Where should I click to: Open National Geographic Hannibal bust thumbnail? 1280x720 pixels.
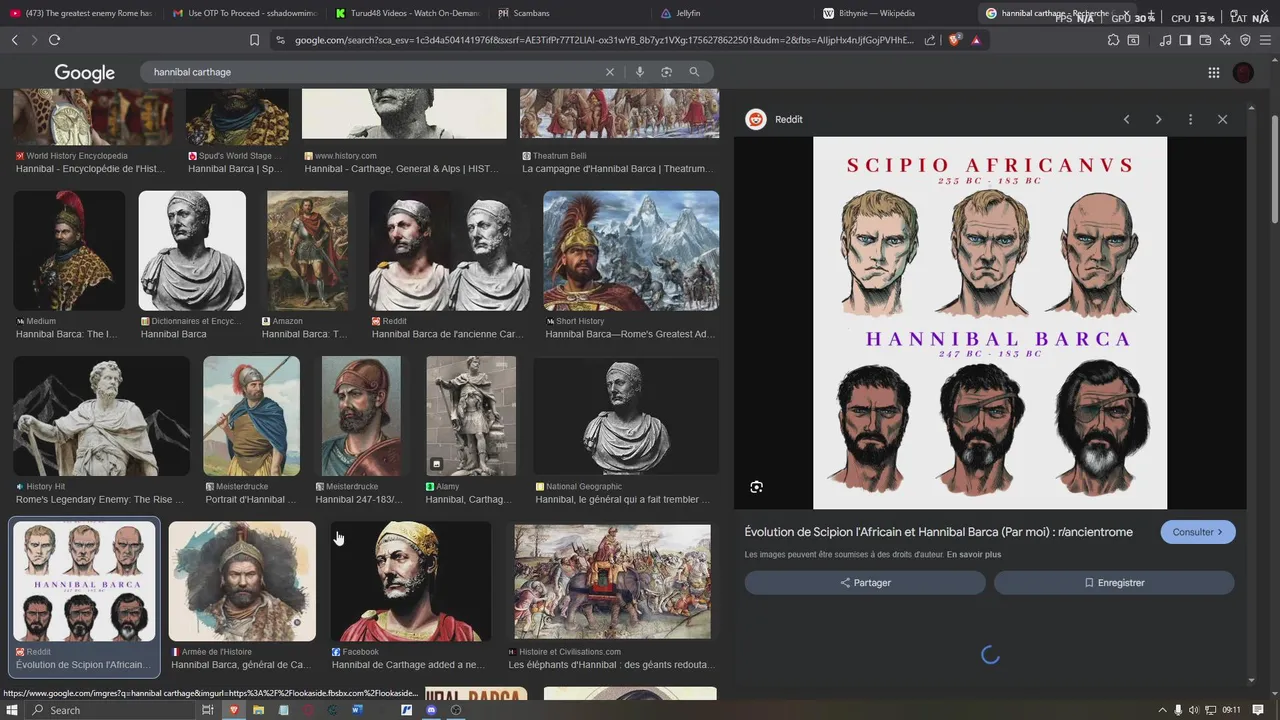point(626,416)
